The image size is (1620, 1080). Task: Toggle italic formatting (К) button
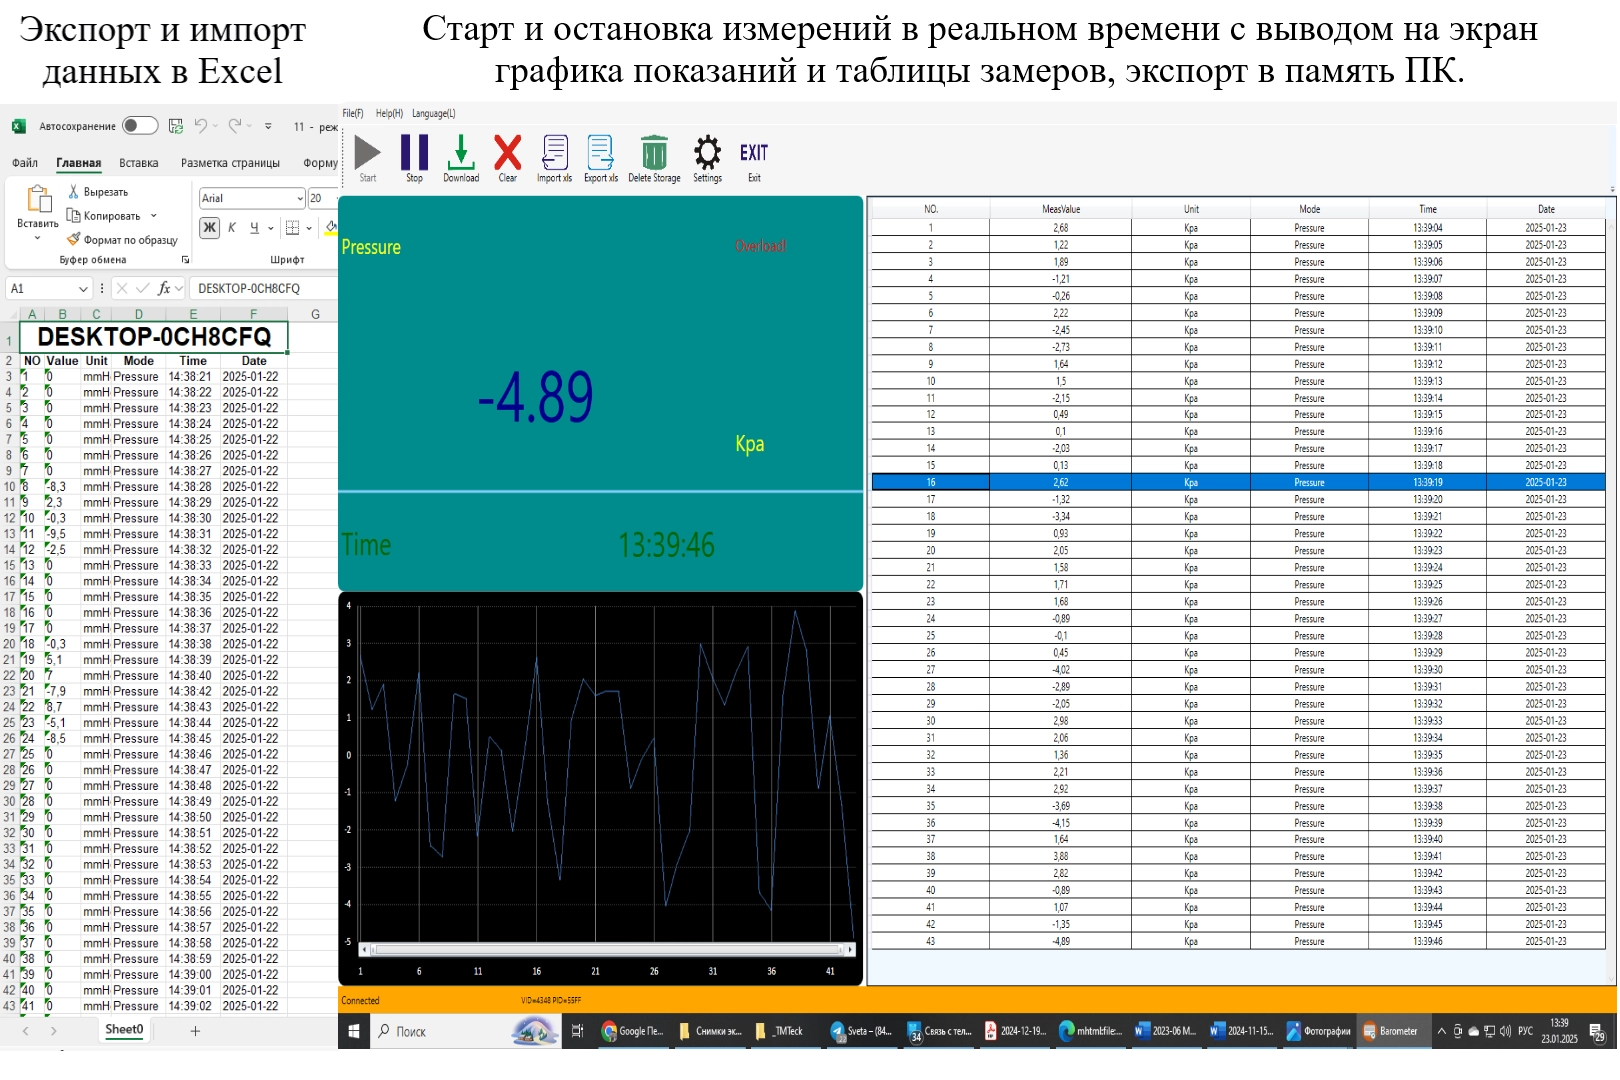coord(232,228)
